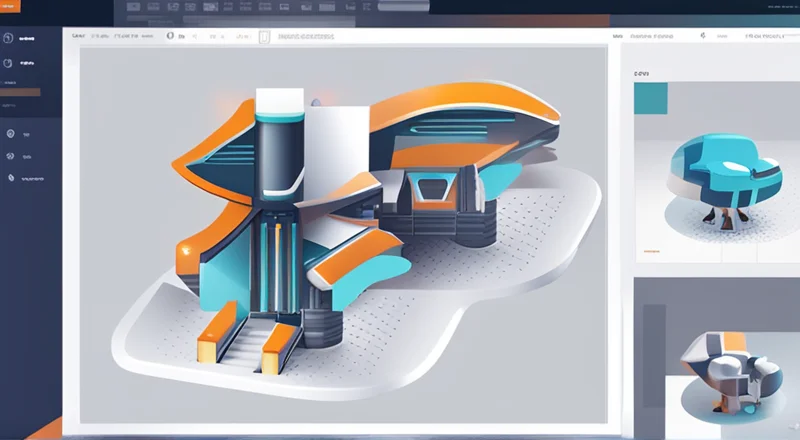Image resolution: width=800 pixels, height=440 pixels.
Task: Click the teal color swatch in the right panel
Action: [650, 97]
